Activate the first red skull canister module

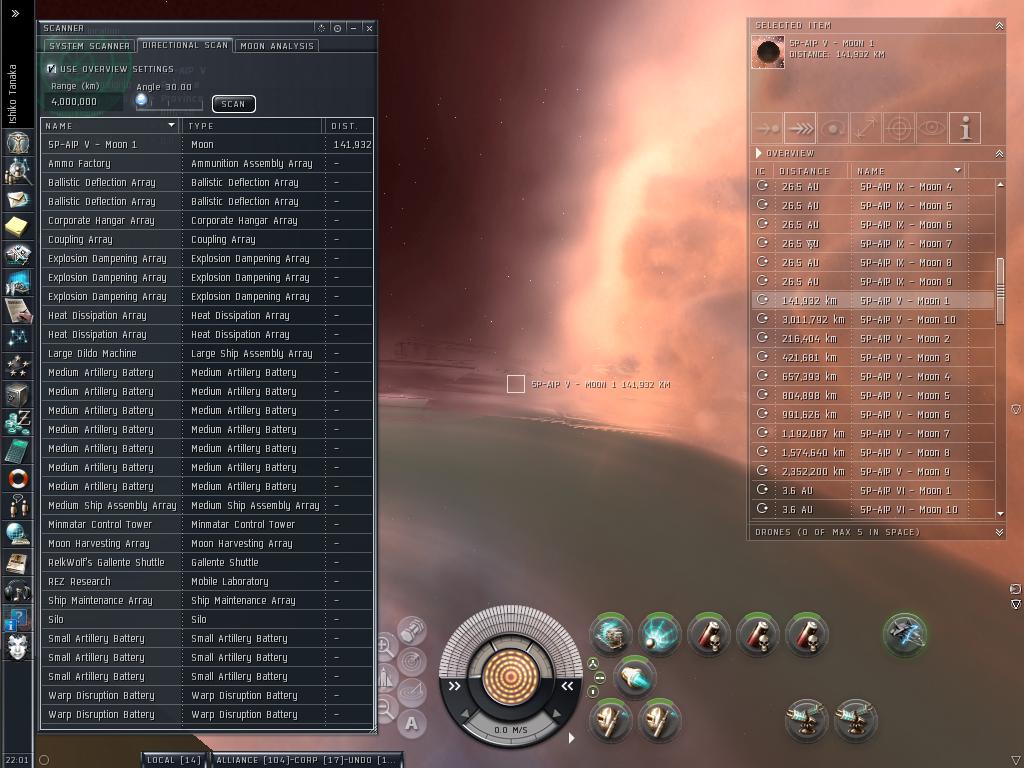(709, 633)
